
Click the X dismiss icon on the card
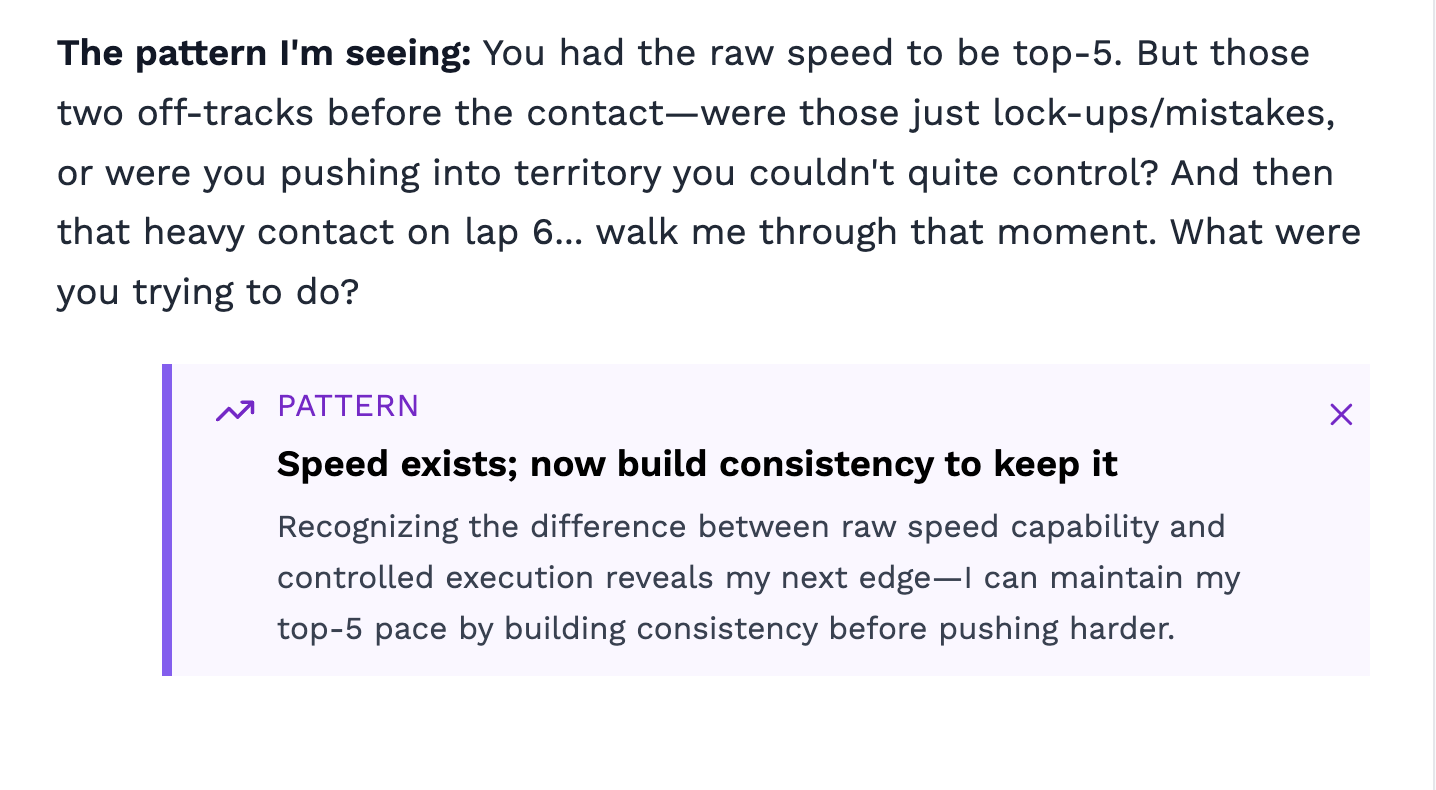tap(1340, 413)
